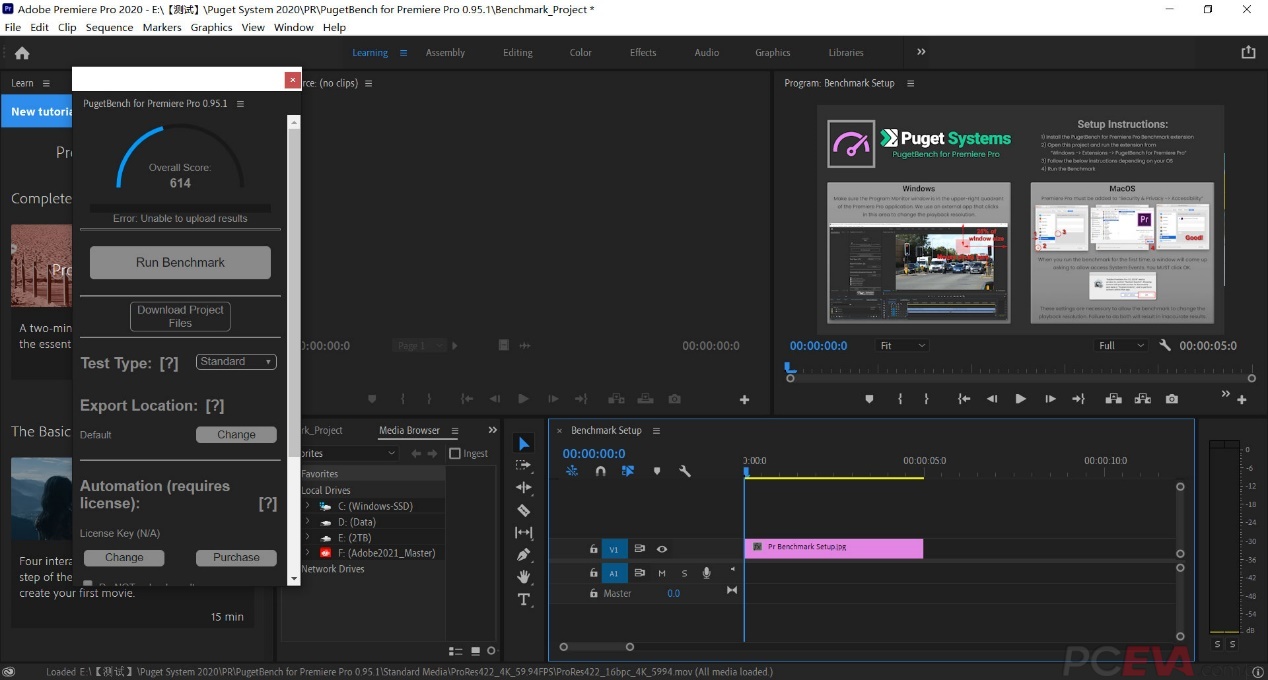This screenshot has height=680, width=1268.
Task: Expand C: (Windows-SSD) drive
Action: (308, 506)
